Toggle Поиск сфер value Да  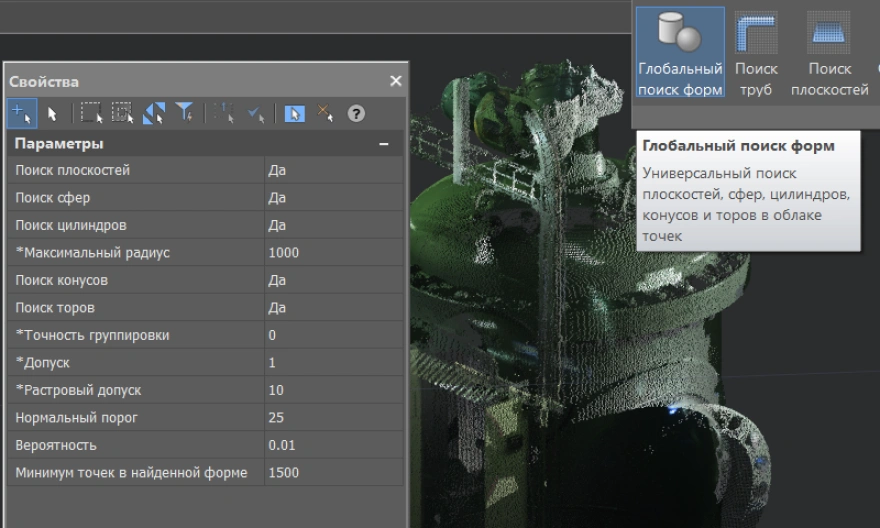click(x=333, y=198)
